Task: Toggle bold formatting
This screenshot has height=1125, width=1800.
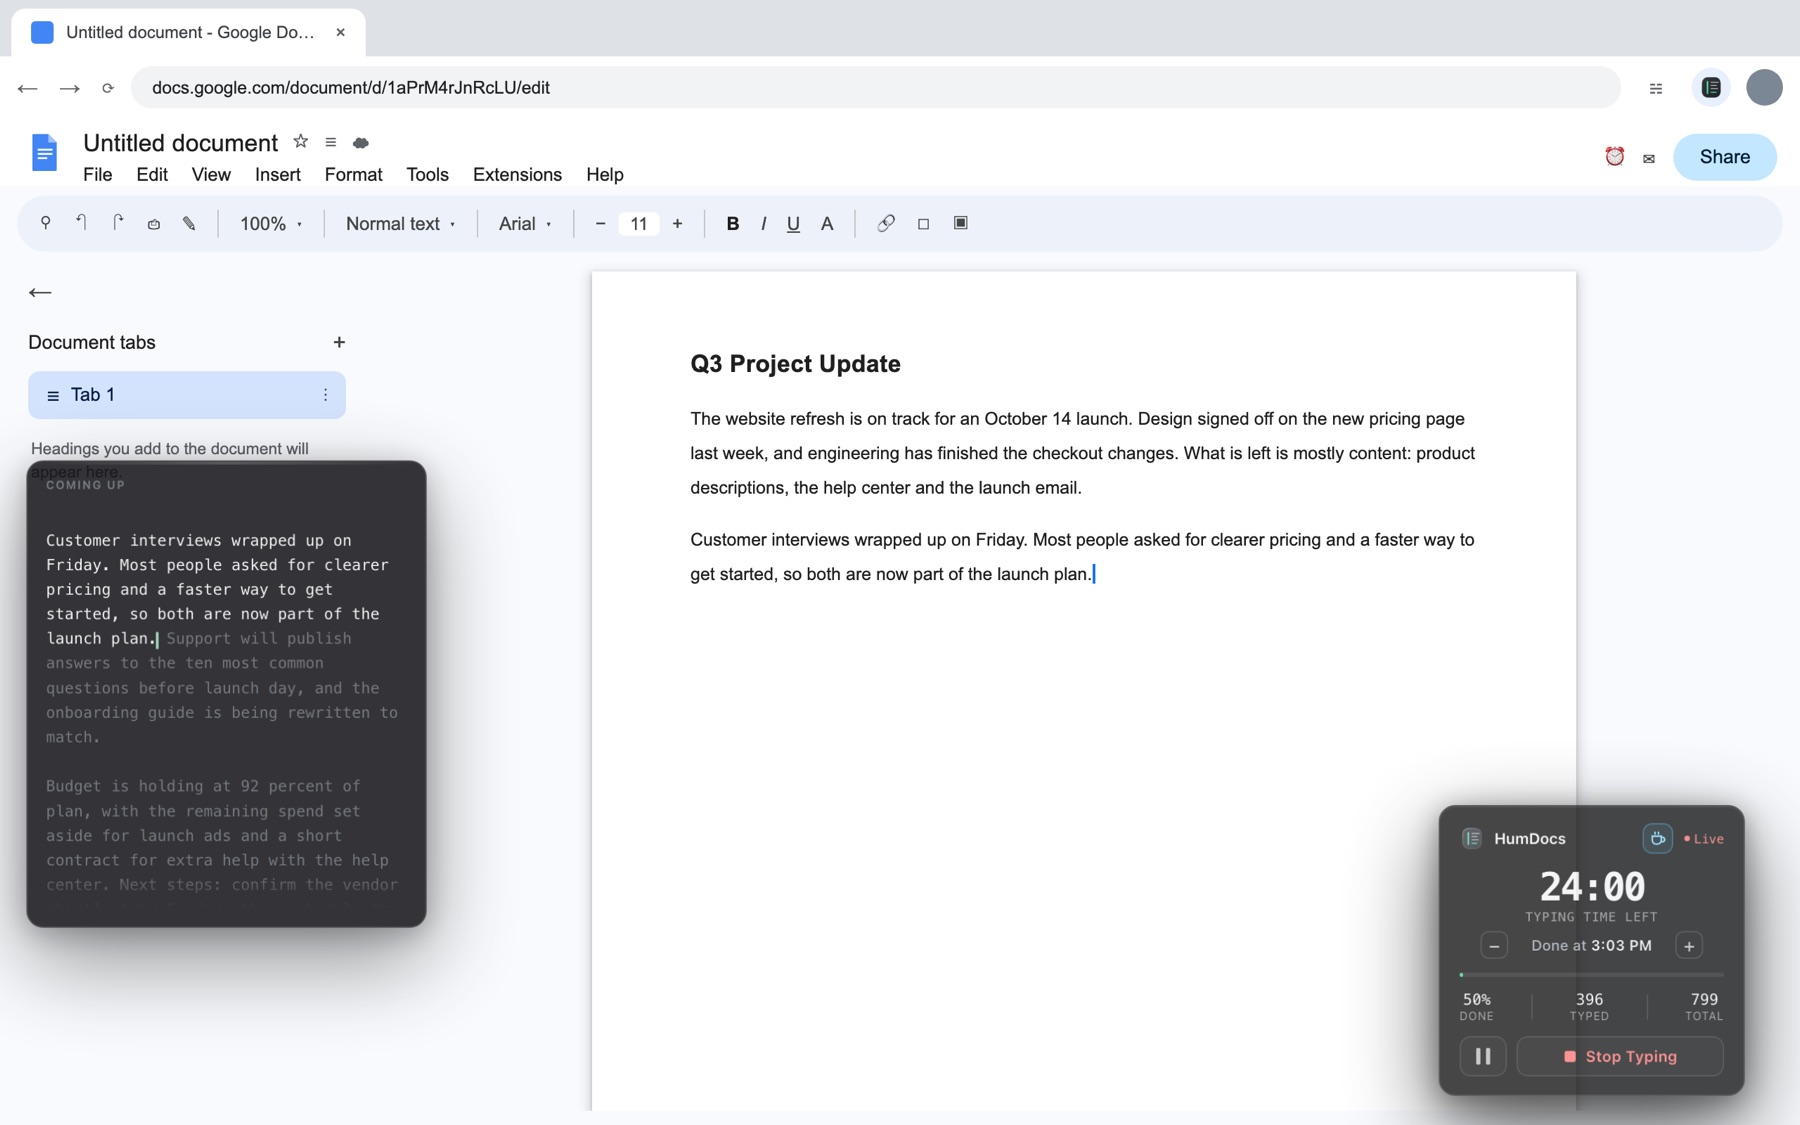Action: (732, 224)
